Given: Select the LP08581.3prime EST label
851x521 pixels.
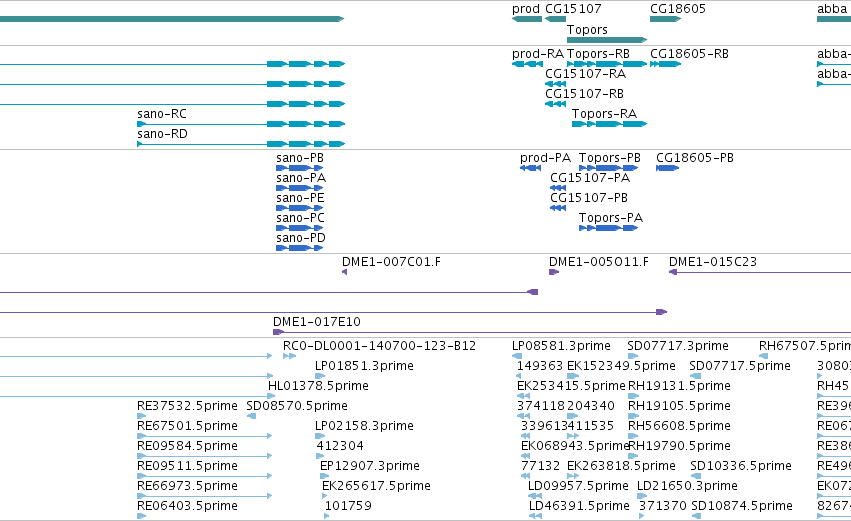Looking at the screenshot, I should (x=561, y=347).
